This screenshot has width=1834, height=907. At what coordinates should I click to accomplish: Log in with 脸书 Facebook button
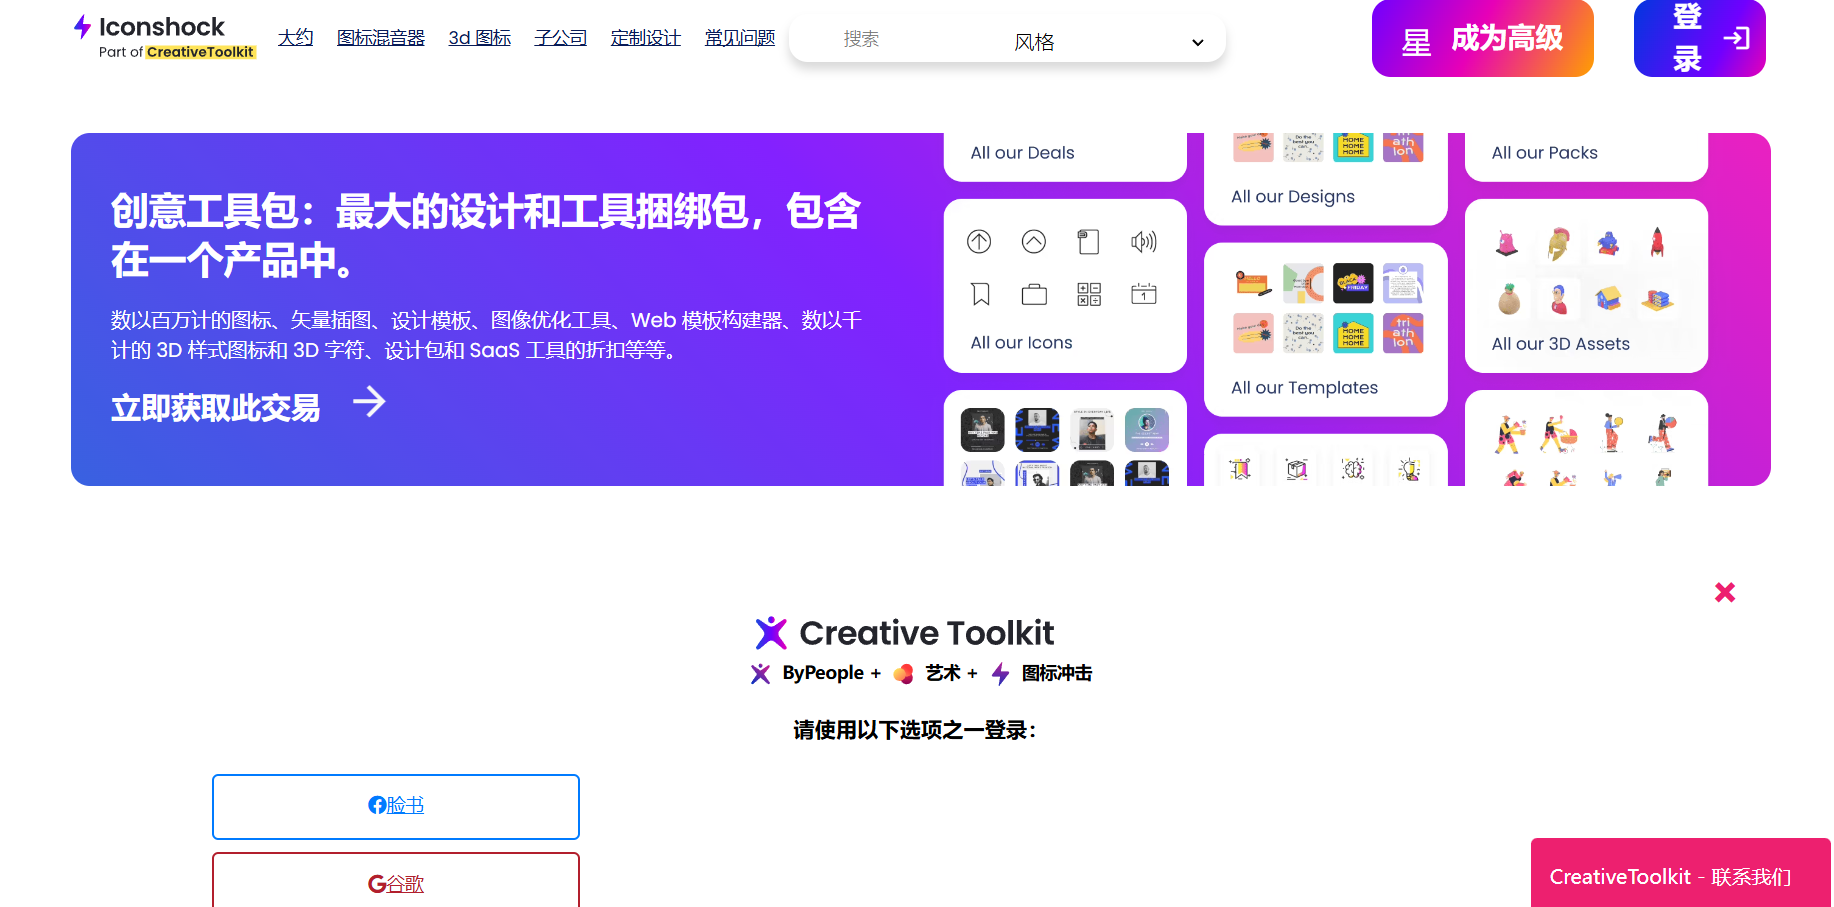(396, 806)
